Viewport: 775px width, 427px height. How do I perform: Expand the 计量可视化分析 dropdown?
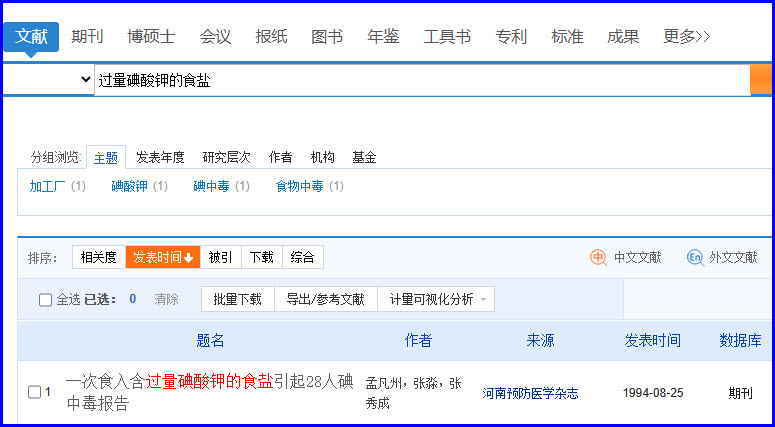pos(436,299)
